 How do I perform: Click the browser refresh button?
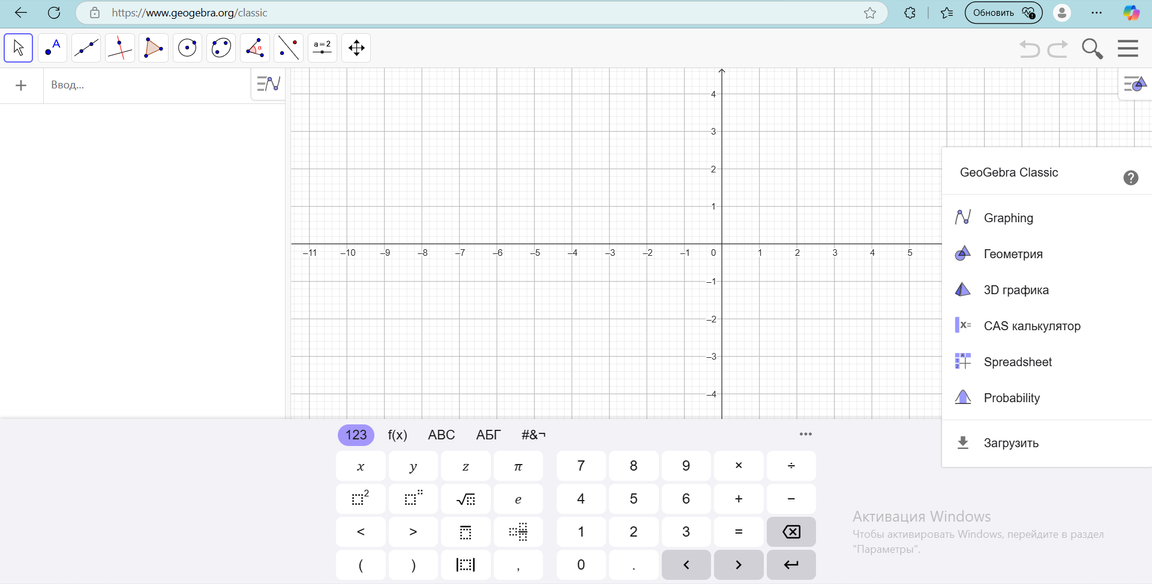coord(54,13)
